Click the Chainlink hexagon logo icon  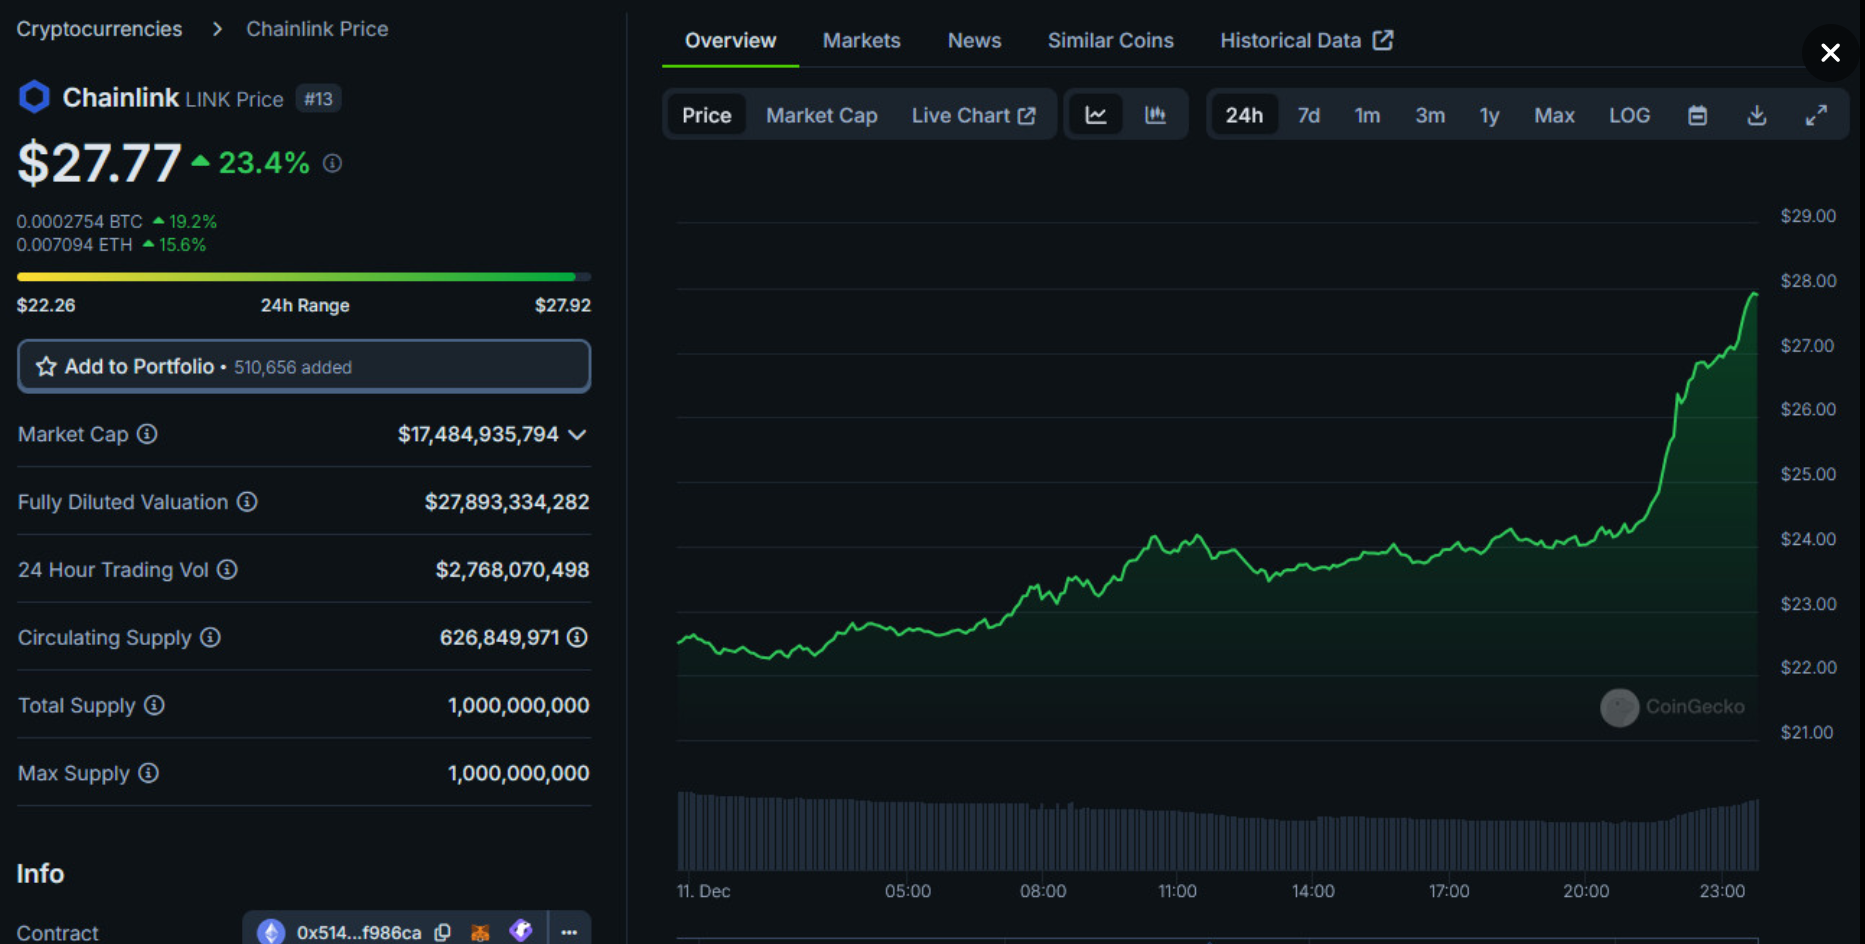click(34, 97)
